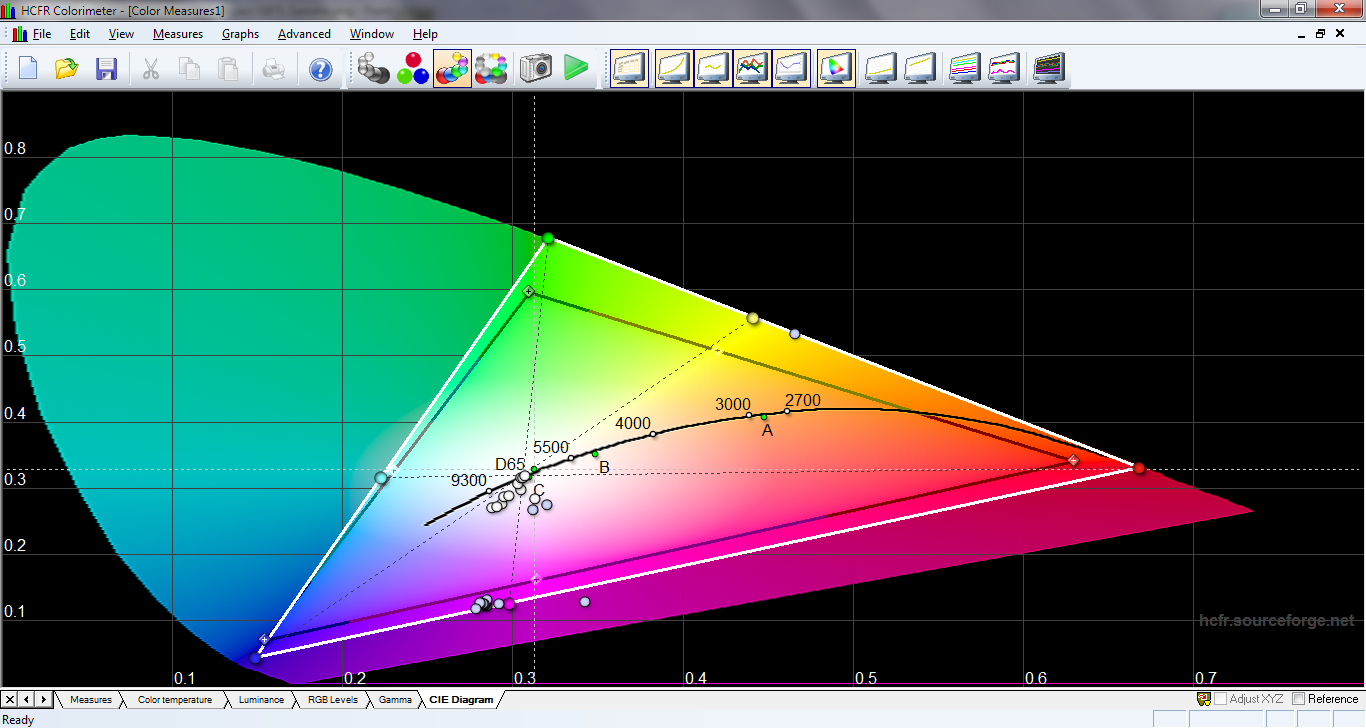
Task: Create a new document with the blank page icon
Action: [x=28, y=69]
